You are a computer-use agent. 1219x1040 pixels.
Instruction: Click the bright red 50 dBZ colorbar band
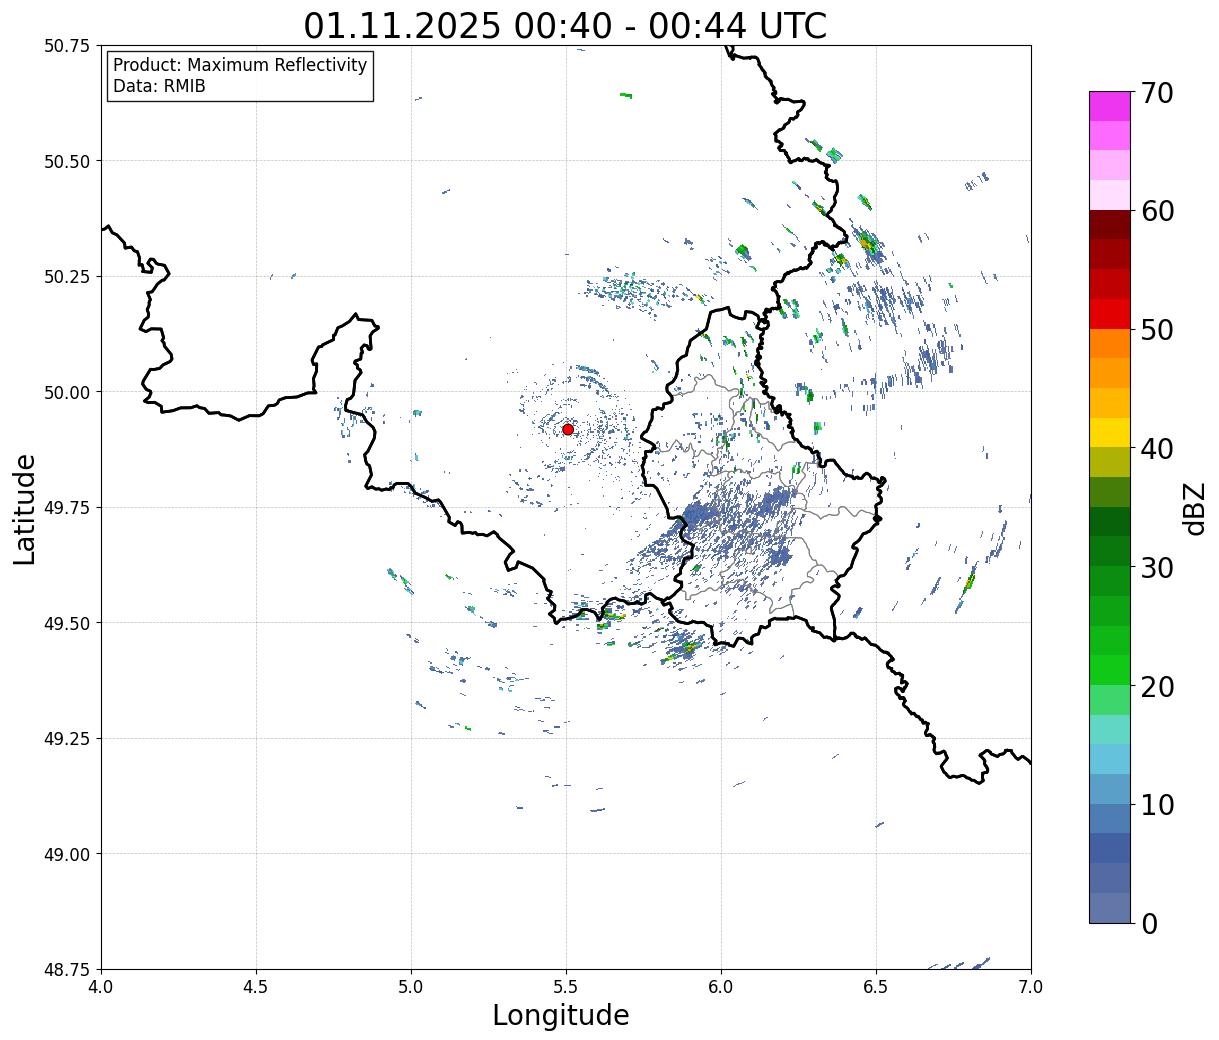coord(1110,314)
